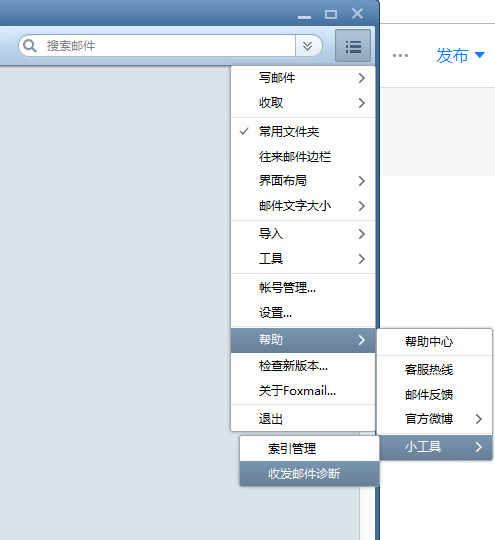Image resolution: width=495 pixels, height=540 pixels.
Task: Click the three-dots more options icon
Action: click(x=400, y=55)
